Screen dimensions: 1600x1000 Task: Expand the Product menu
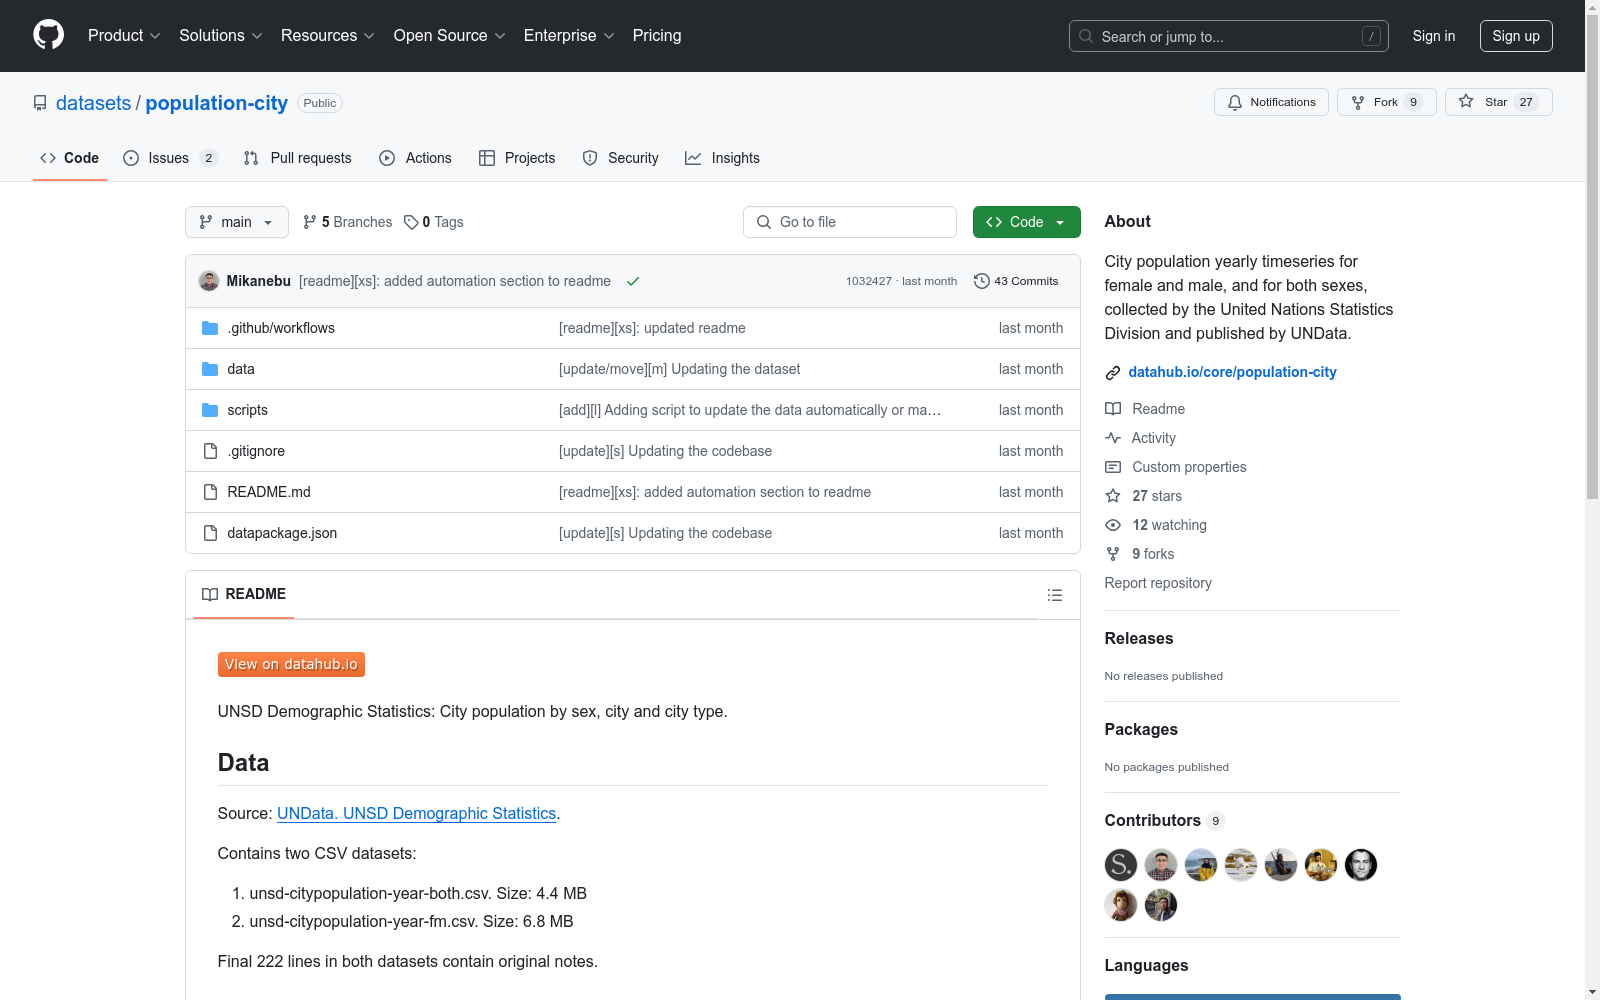[124, 35]
